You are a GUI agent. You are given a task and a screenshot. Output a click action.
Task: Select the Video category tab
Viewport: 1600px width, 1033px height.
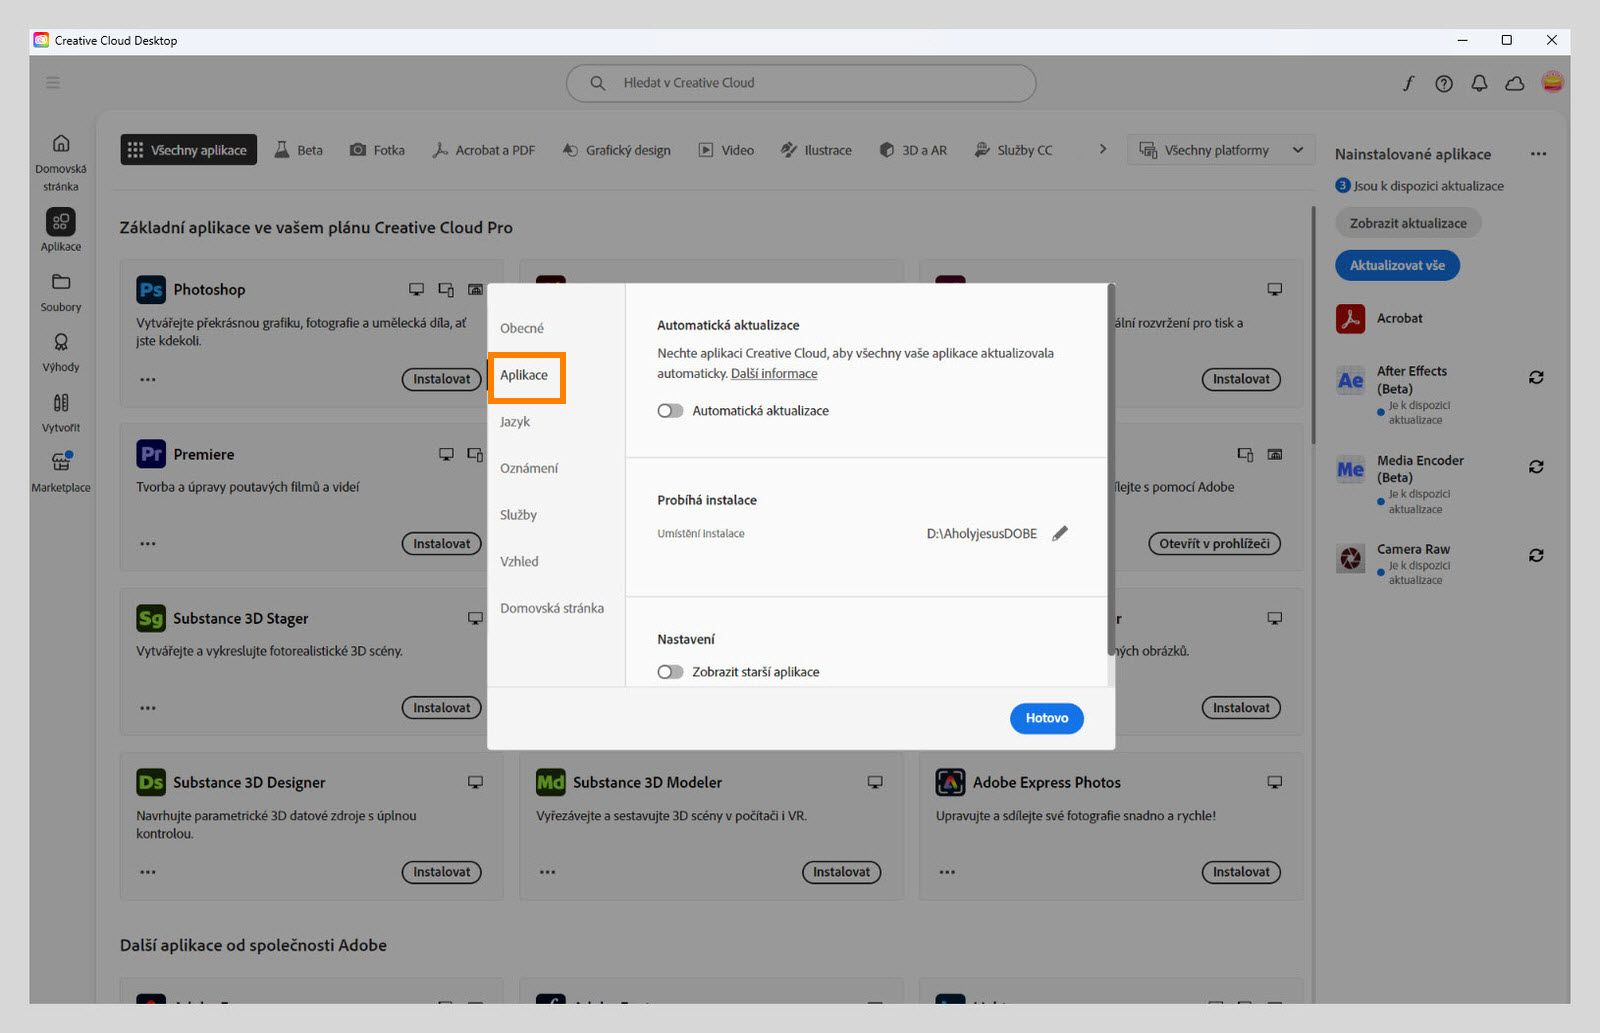point(726,150)
